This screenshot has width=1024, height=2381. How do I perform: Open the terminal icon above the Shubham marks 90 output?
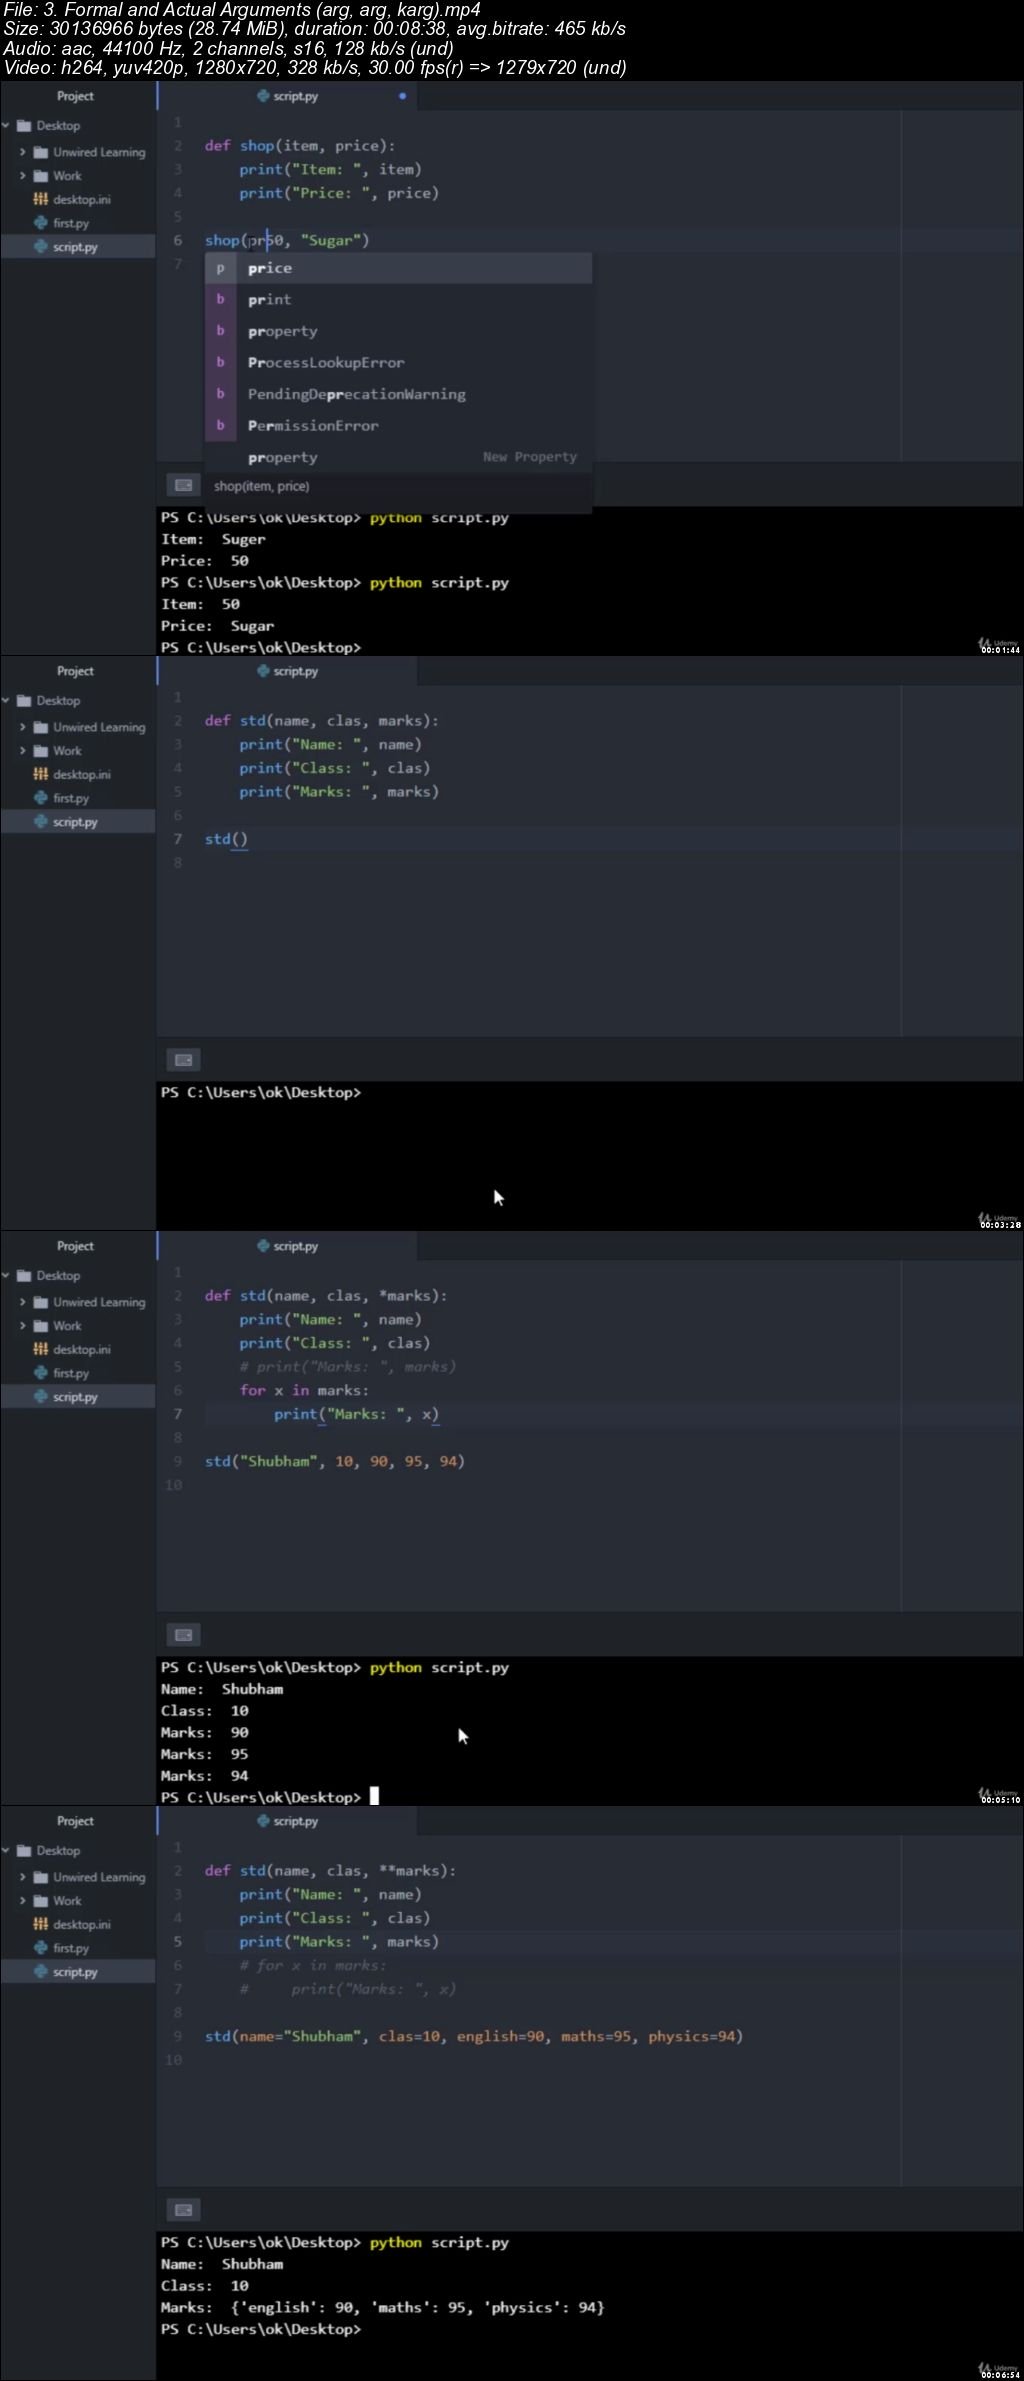pyautogui.click(x=183, y=1635)
